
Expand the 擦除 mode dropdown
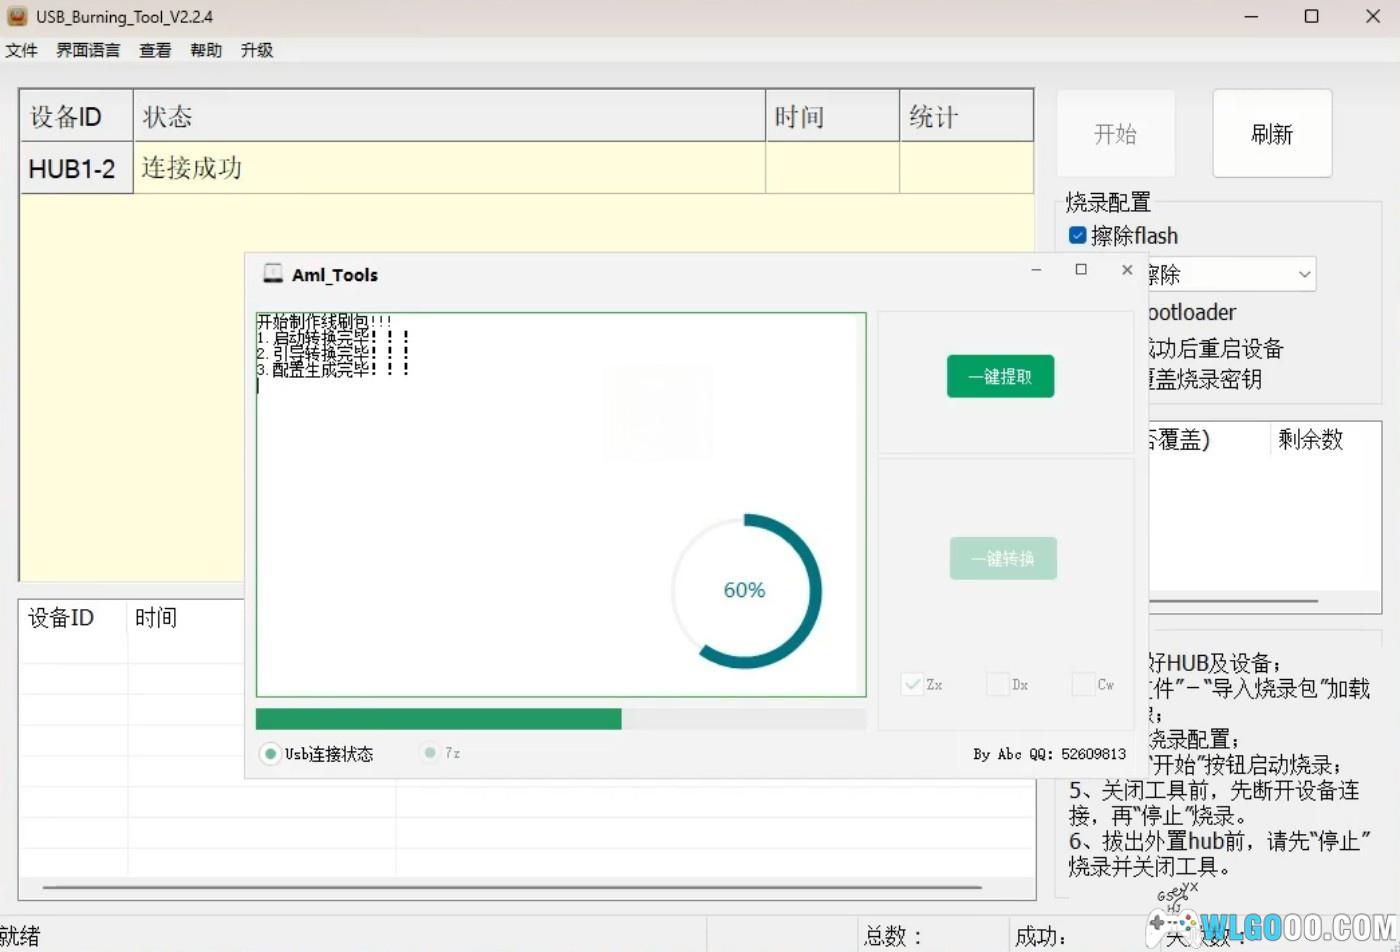pos(1303,274)
